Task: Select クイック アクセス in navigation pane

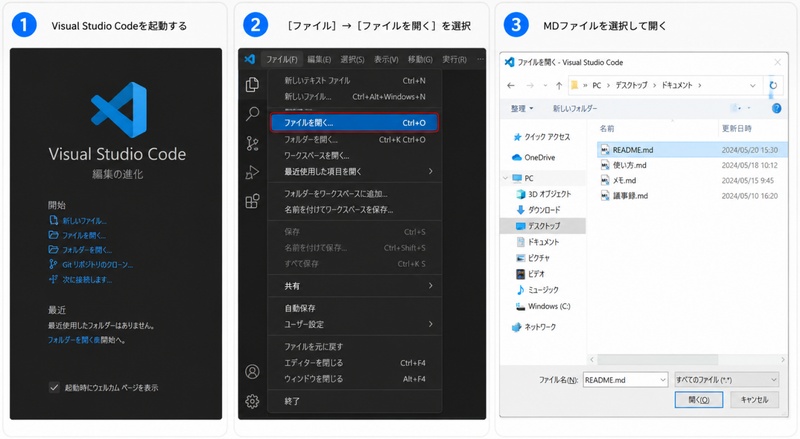Action: 541,137
